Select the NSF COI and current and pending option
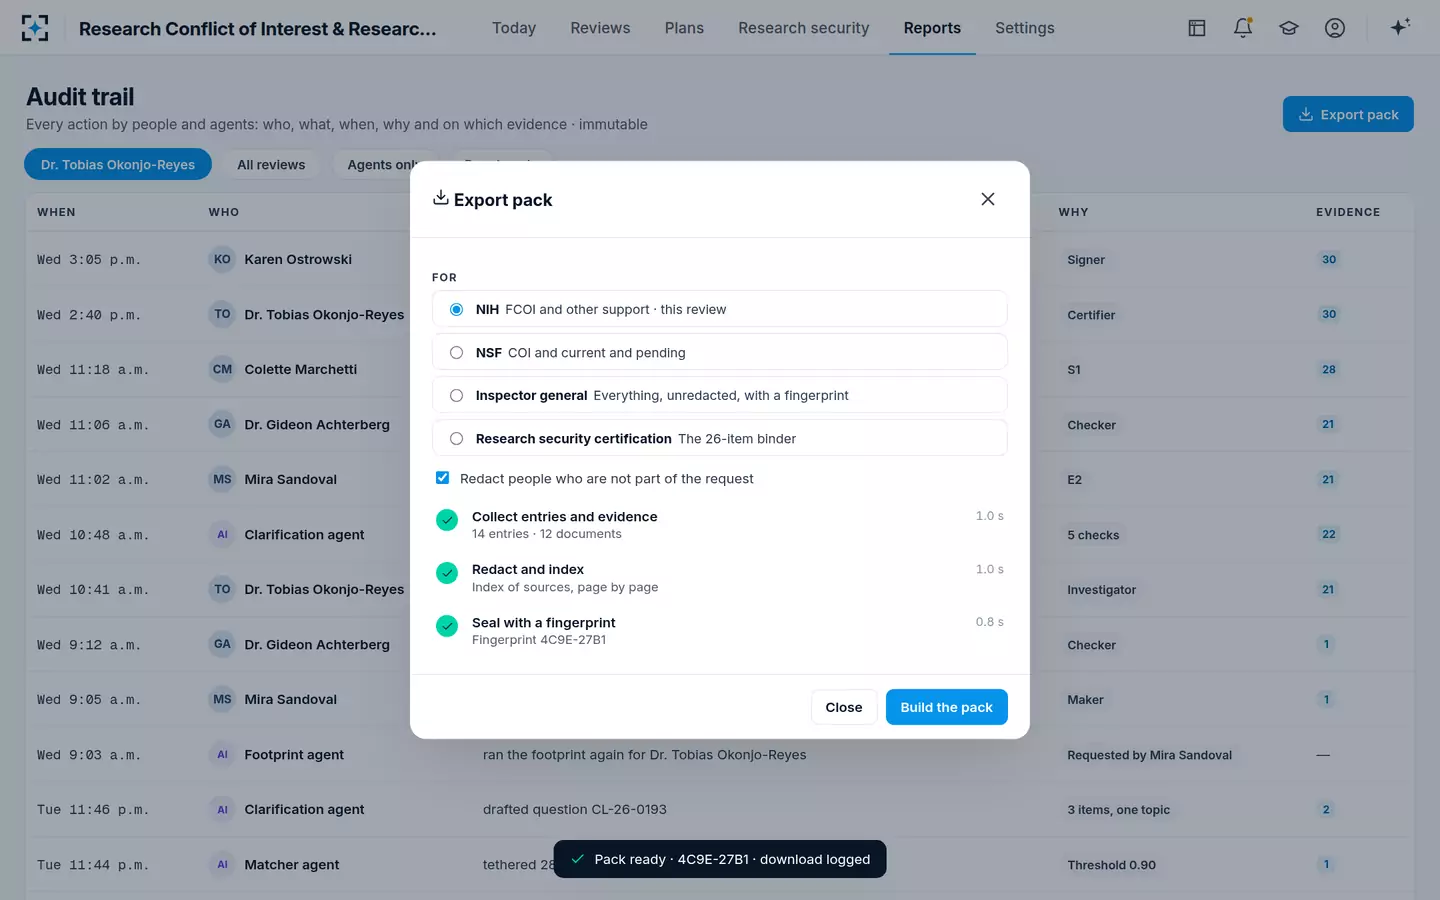This screenshot has width=1440, height=900. click(719, 352)
